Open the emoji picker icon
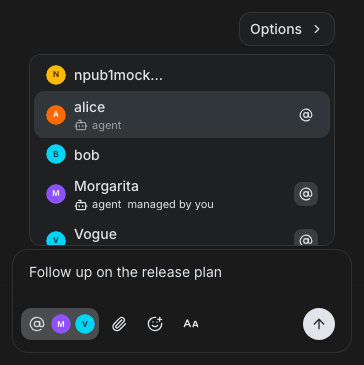The height and width of the screenshot is (365, 364). click(x=155, y=324)
